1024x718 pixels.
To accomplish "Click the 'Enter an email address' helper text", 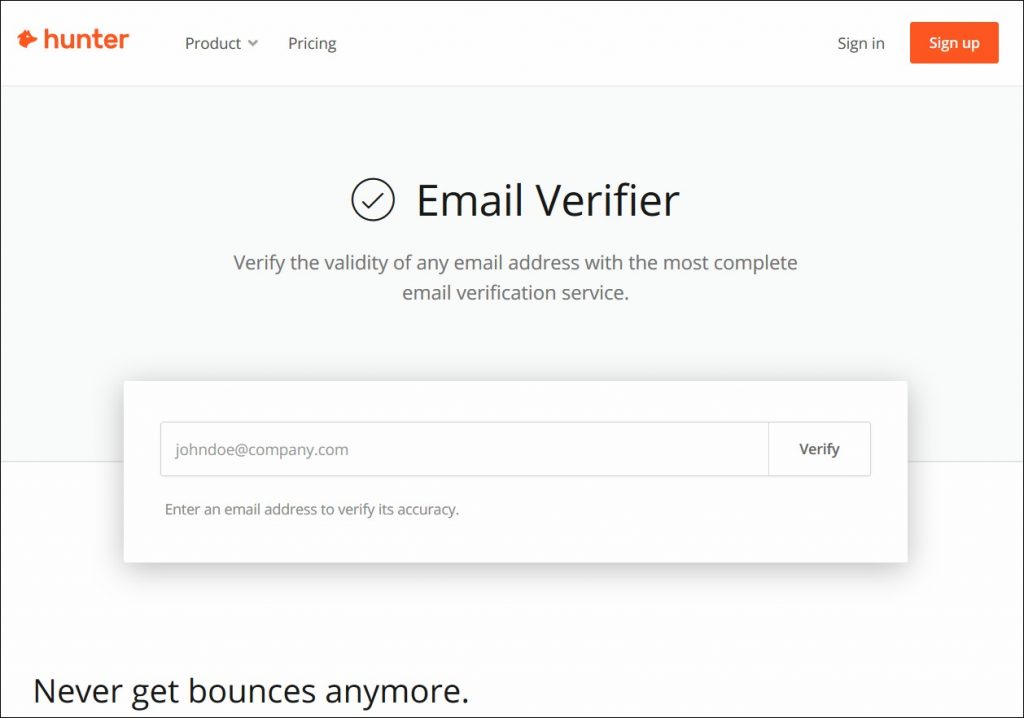I will (311, 509).
